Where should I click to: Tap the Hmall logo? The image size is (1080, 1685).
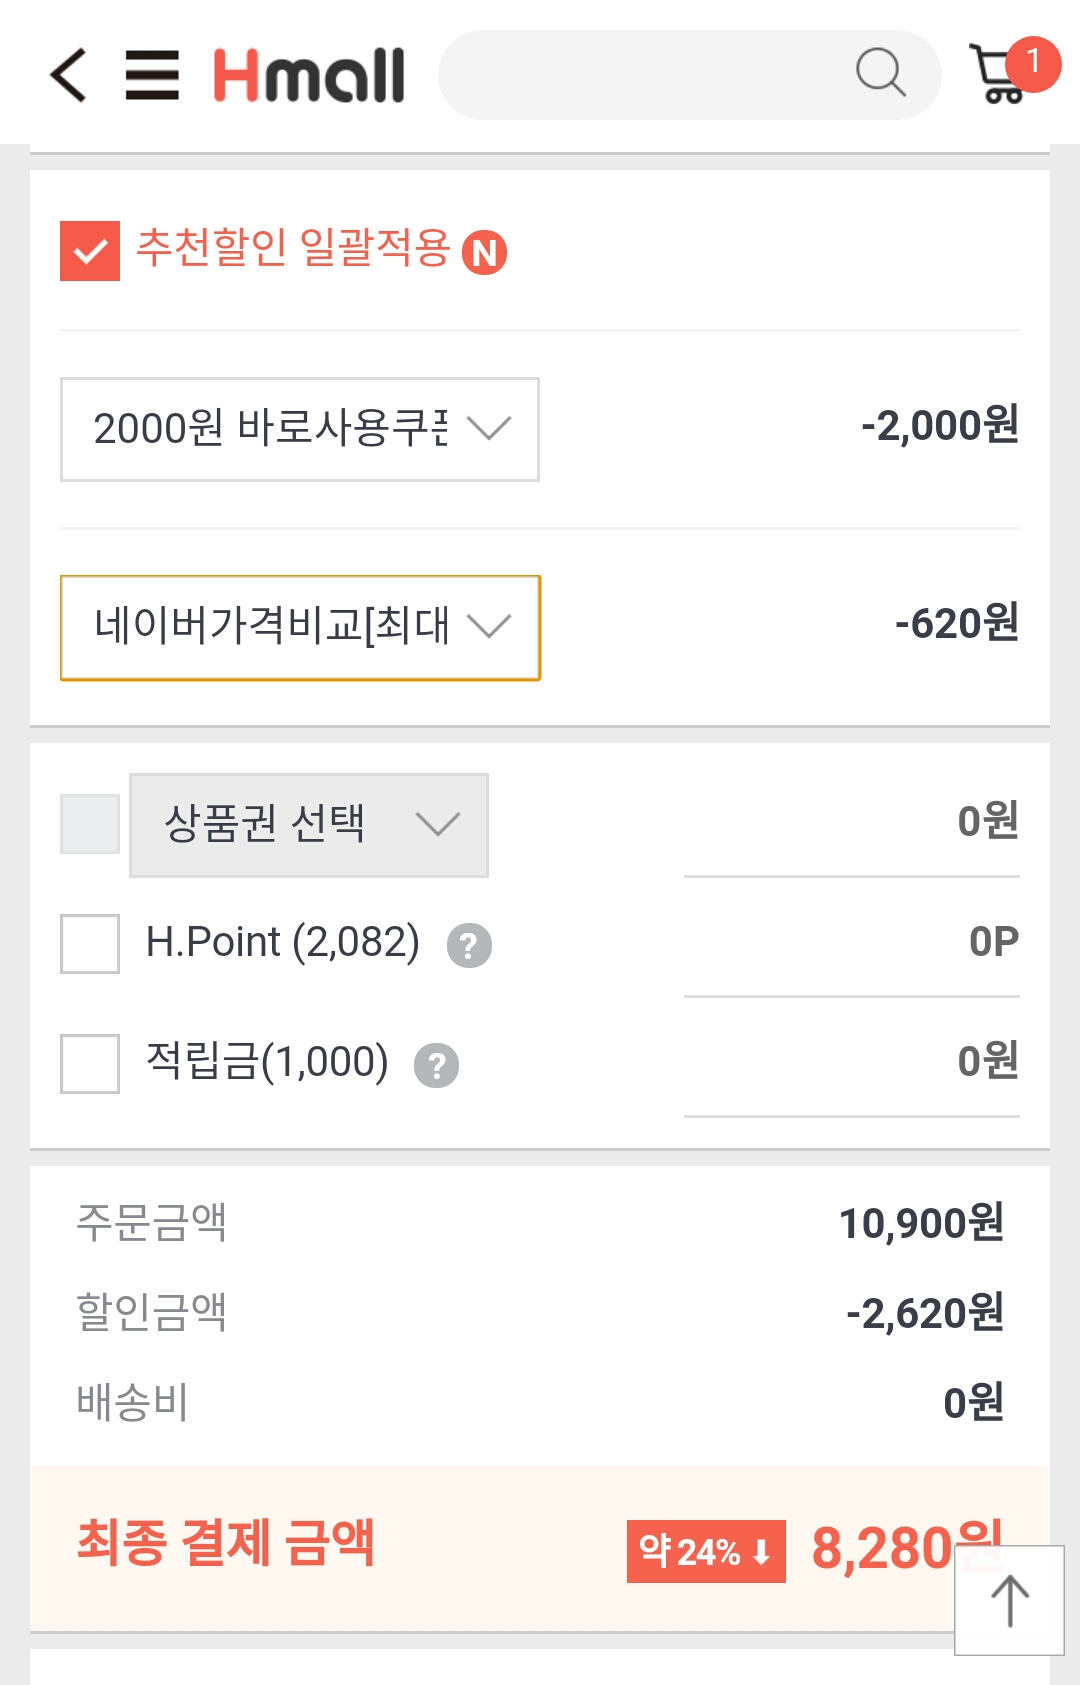coord(309,75)
